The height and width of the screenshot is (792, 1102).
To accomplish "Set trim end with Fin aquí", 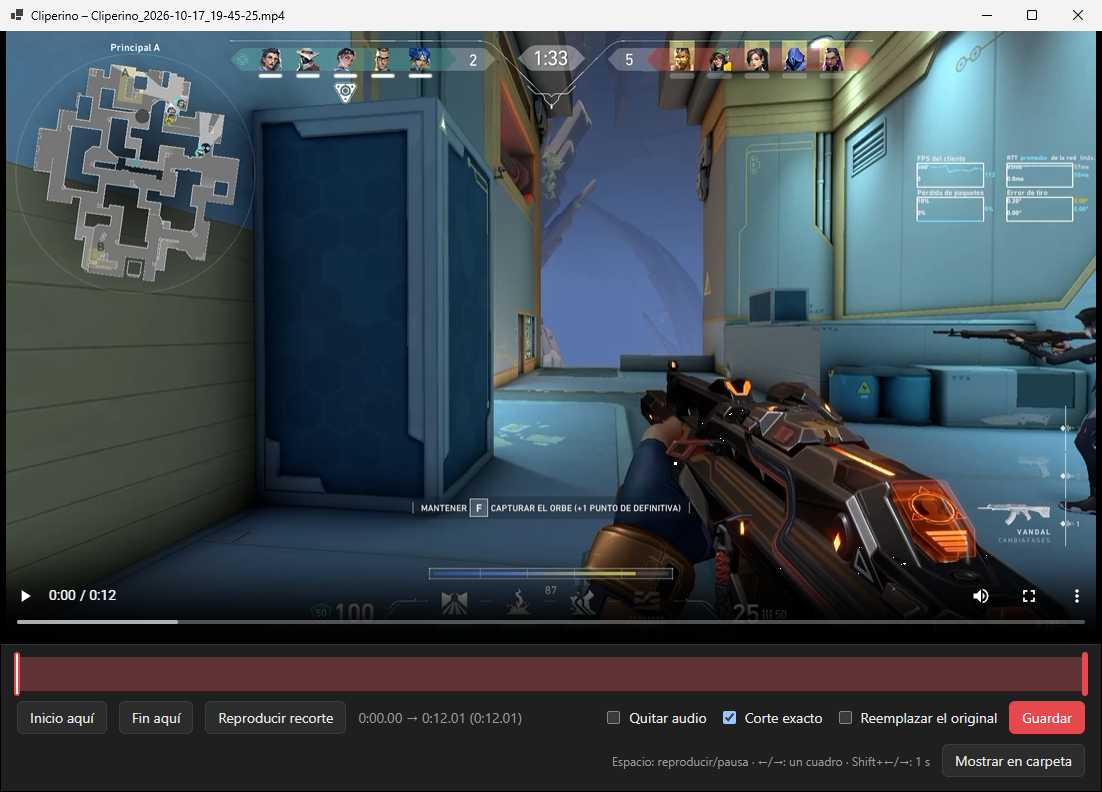I will [x=156, y=718].
